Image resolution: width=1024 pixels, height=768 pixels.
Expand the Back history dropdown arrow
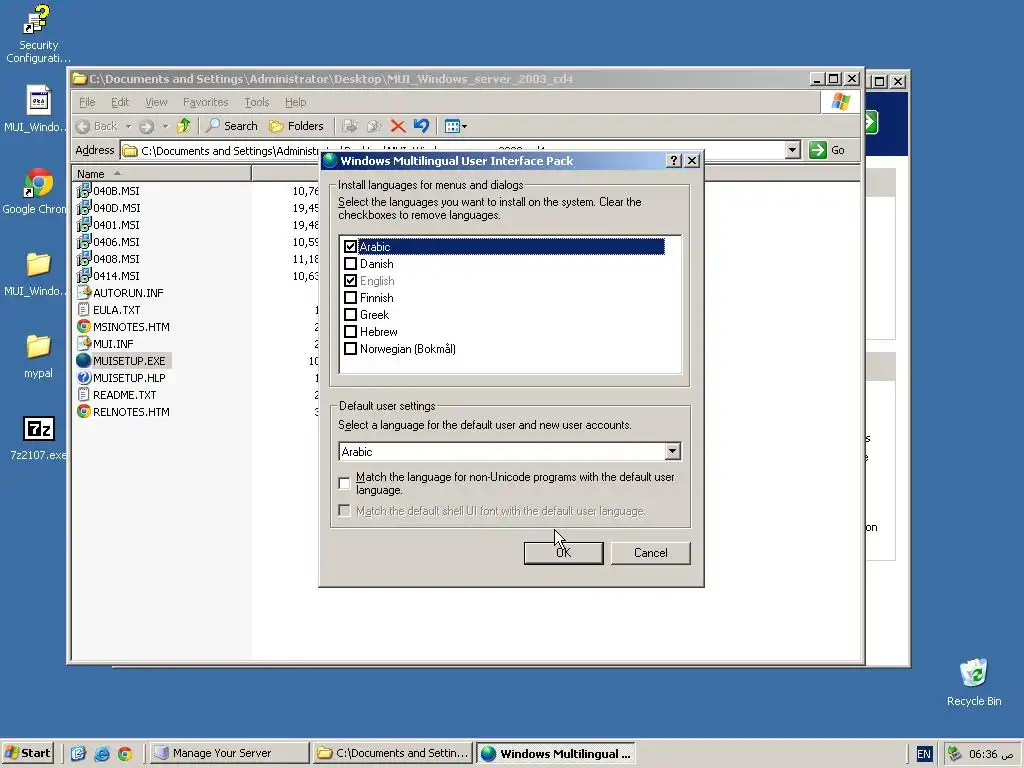tap(129, 126)
